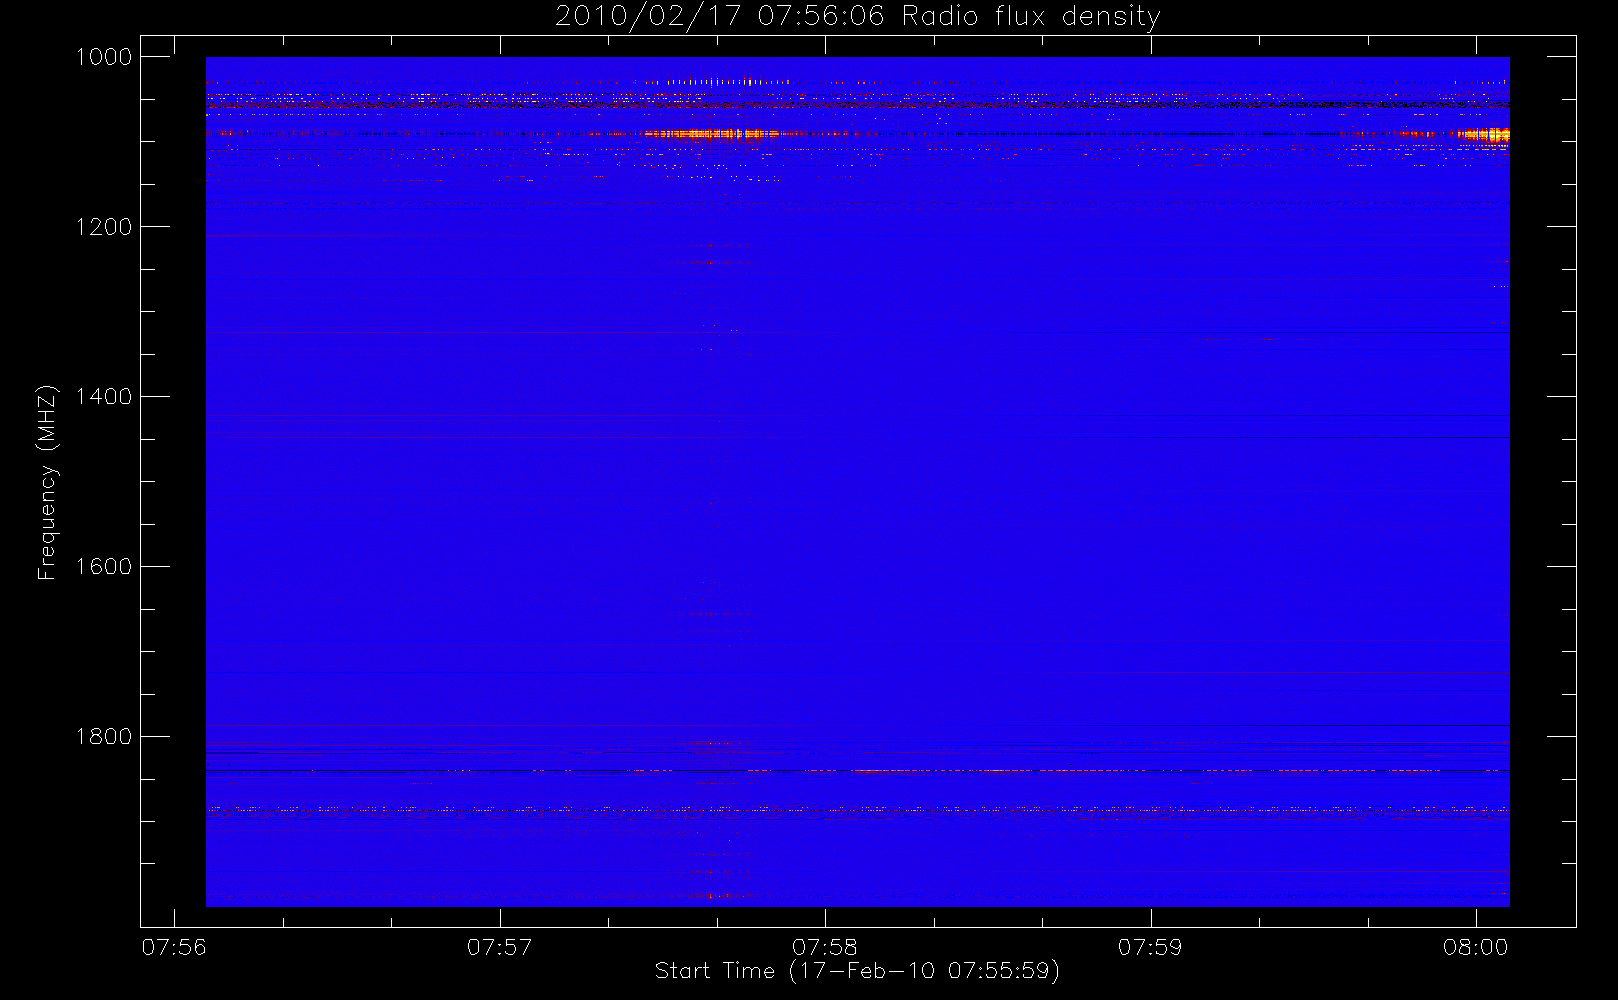Click the 1000 frequency tick label
1618x1000 pixels.
(x=104, y=57)
